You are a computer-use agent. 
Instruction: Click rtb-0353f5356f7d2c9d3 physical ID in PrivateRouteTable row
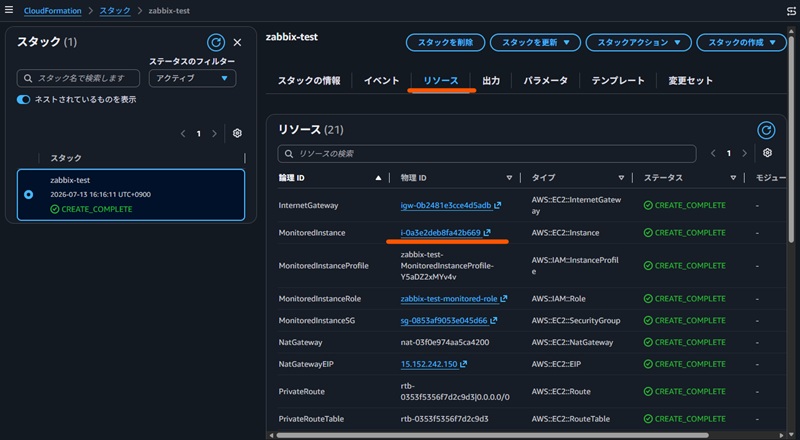tap(444, 419)
